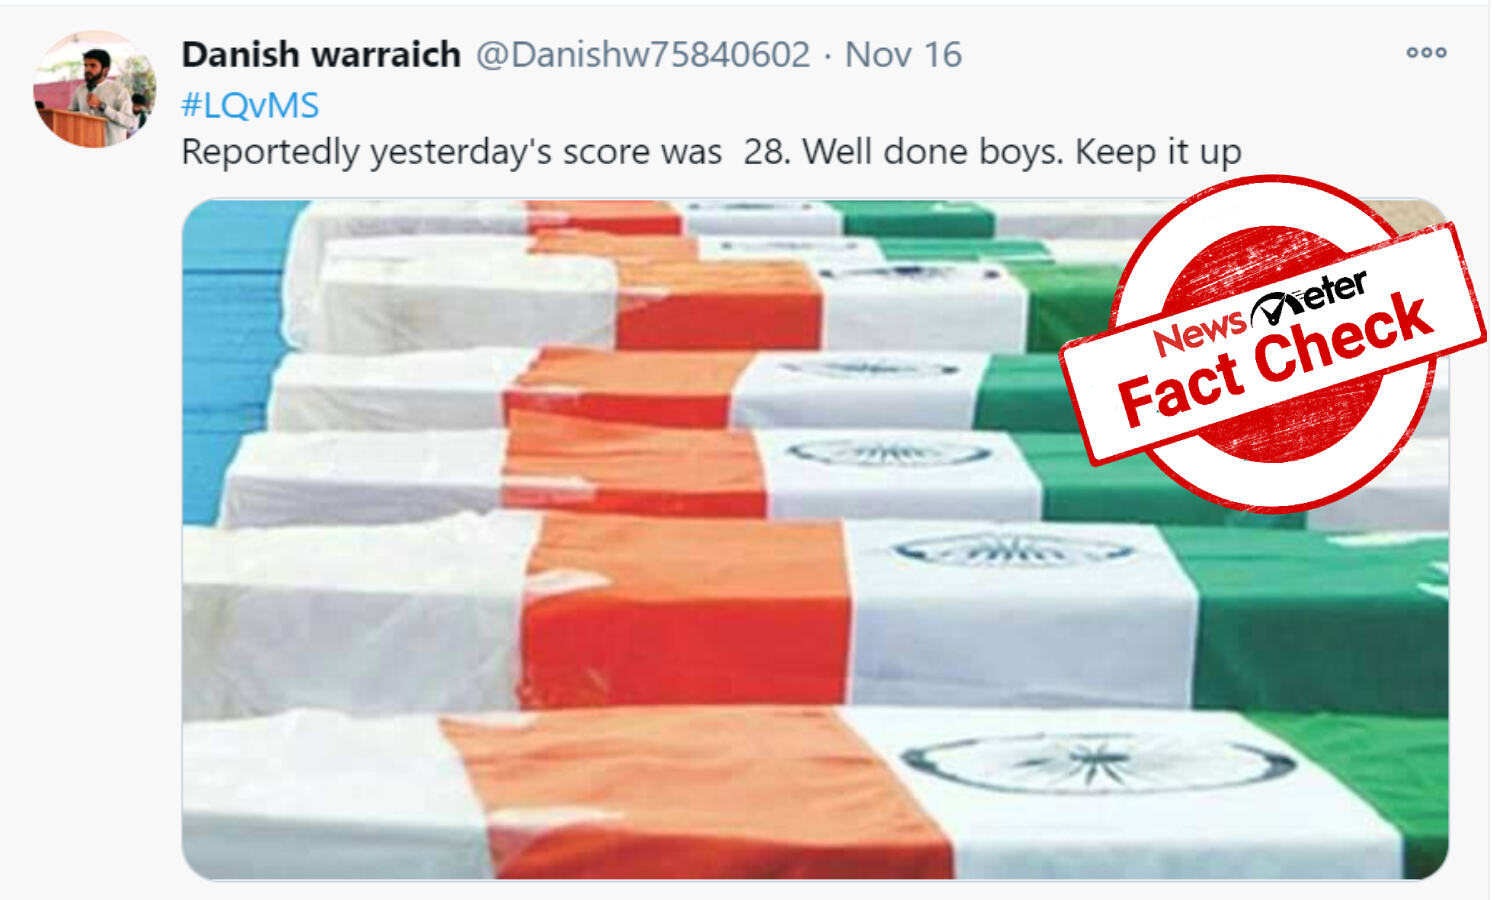The height and width of the screenshot is (900, 1500).
Task: Click Ashoka Chakra on the nearest coffin flag
Action: [x=1097, y=765]
